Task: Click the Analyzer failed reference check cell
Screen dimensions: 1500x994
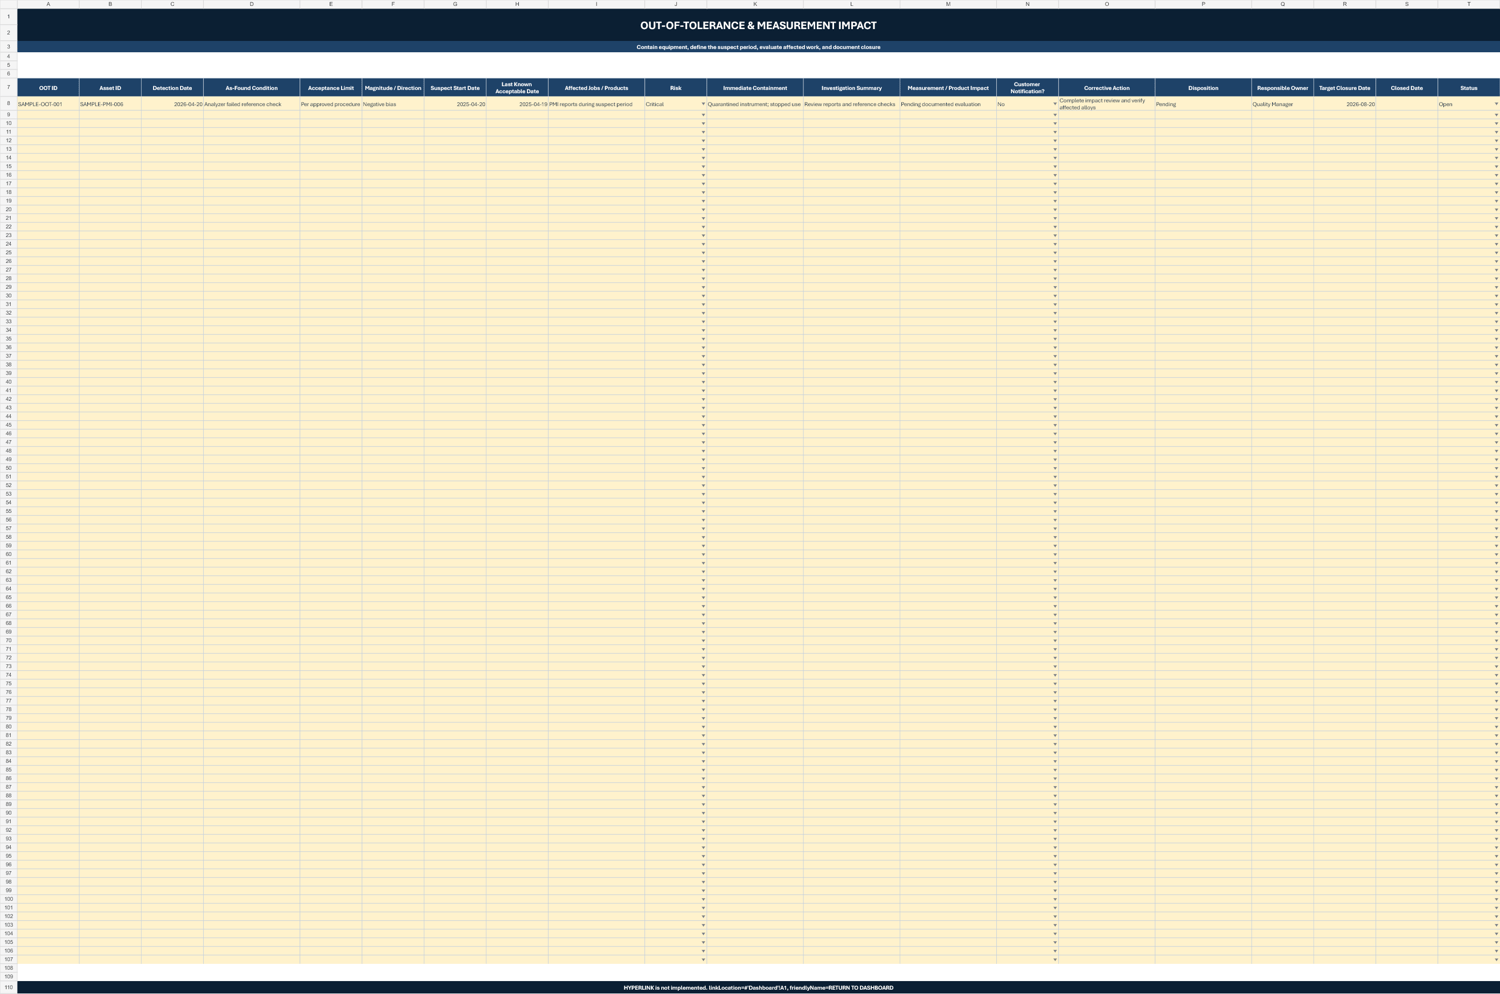Action: (251, 104)
